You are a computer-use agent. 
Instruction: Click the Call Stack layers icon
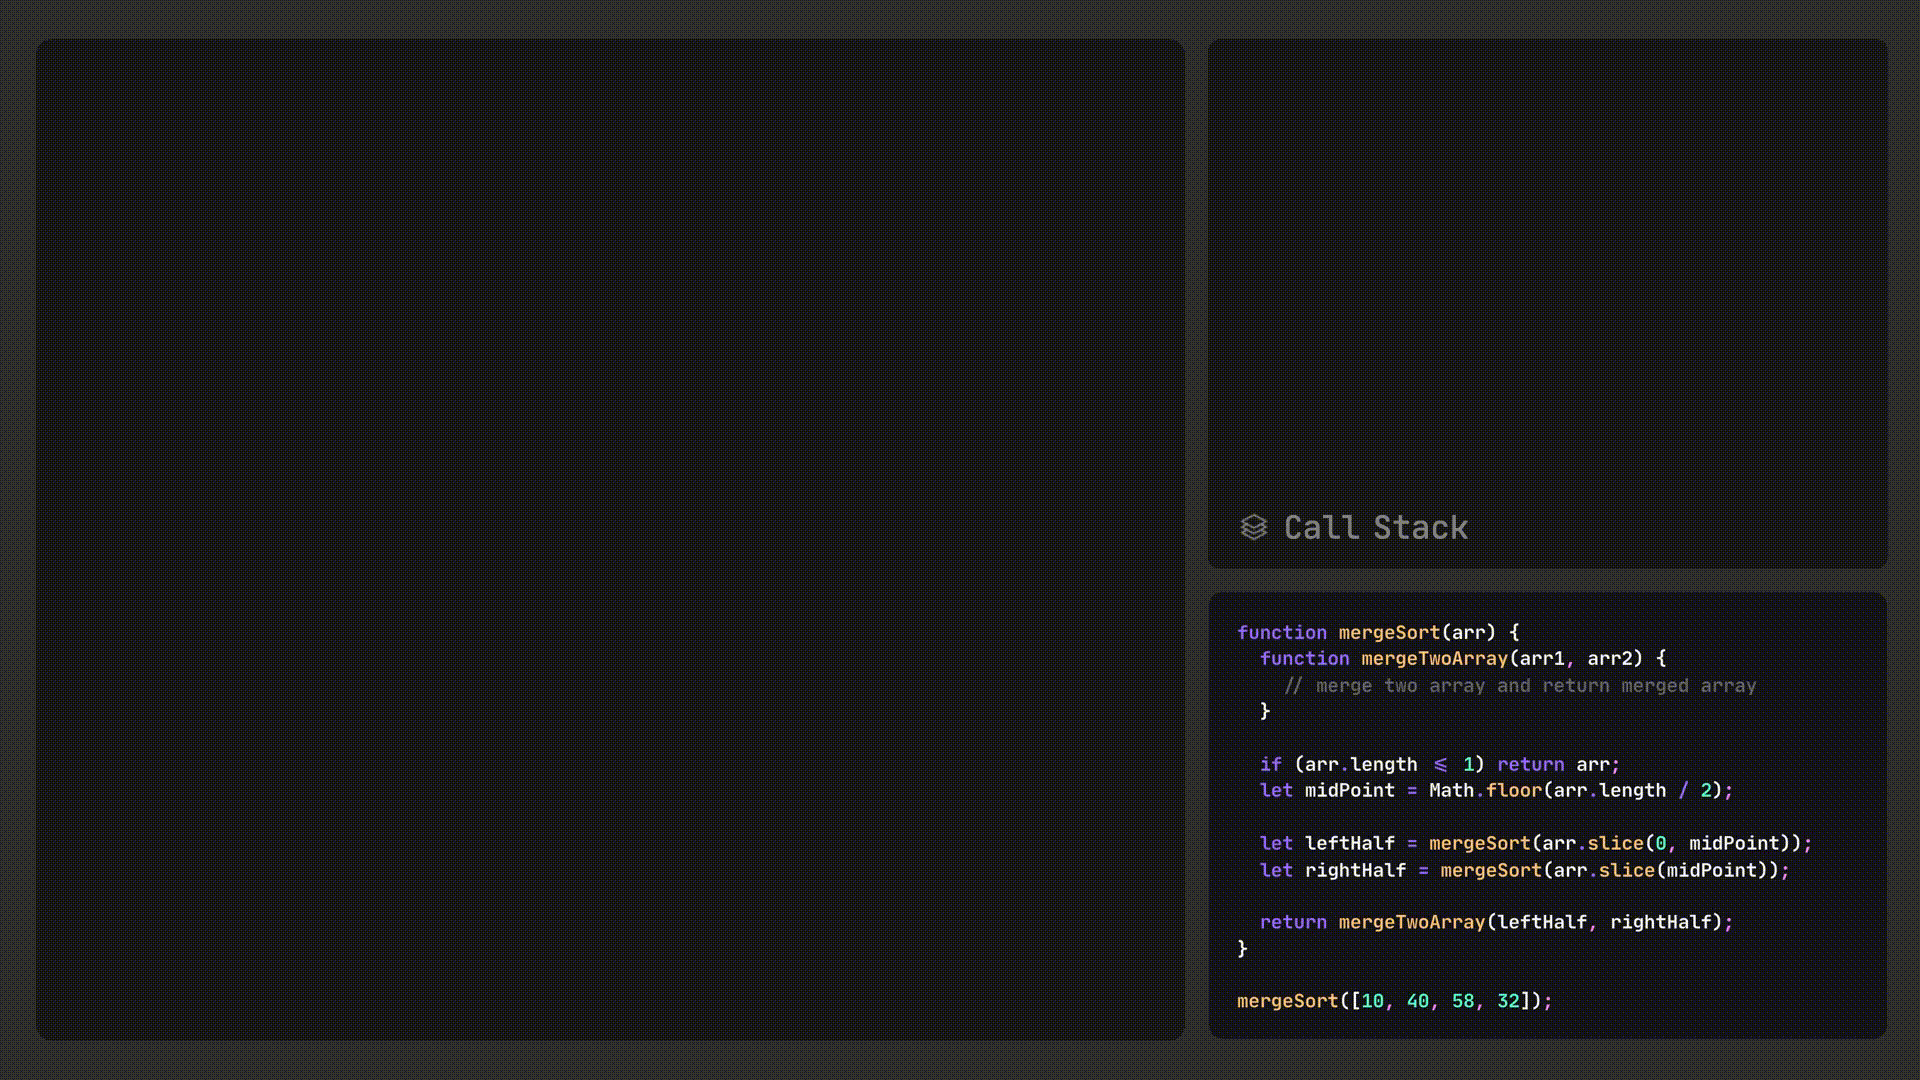coord(1253,527)
